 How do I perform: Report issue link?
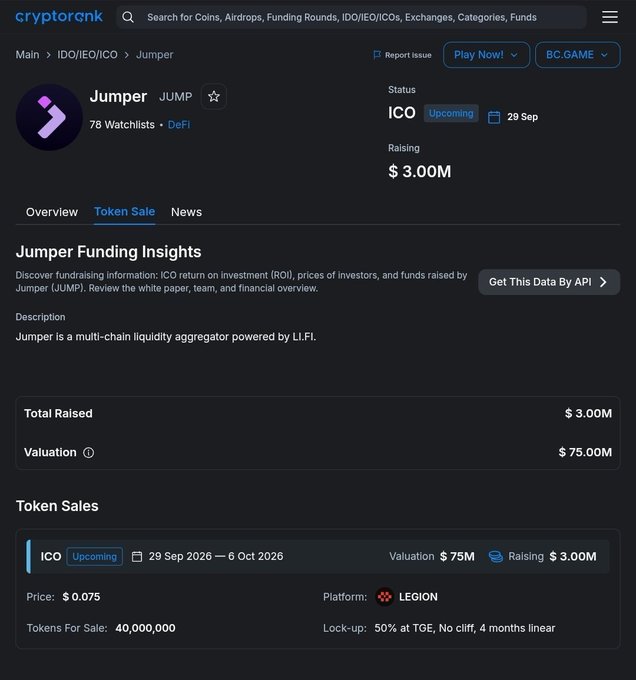tap(402, 55)
